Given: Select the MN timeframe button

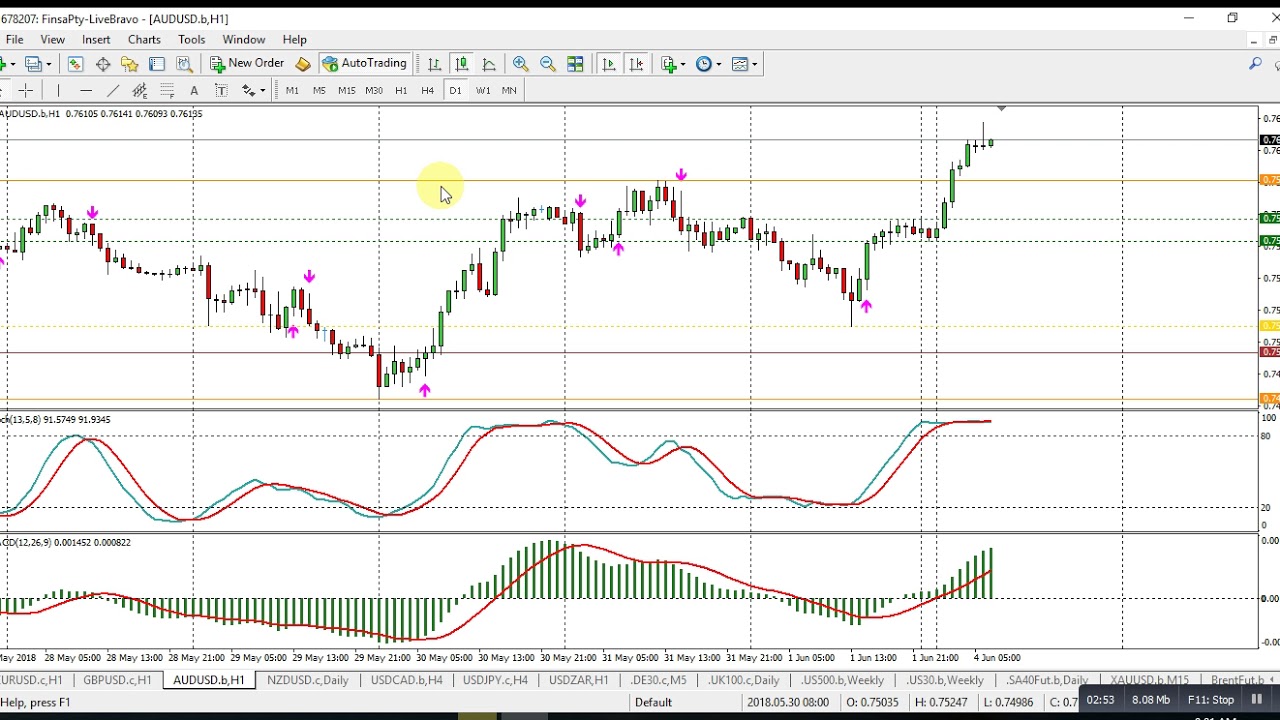Looking at the screenshot, I should click(509, 91).
